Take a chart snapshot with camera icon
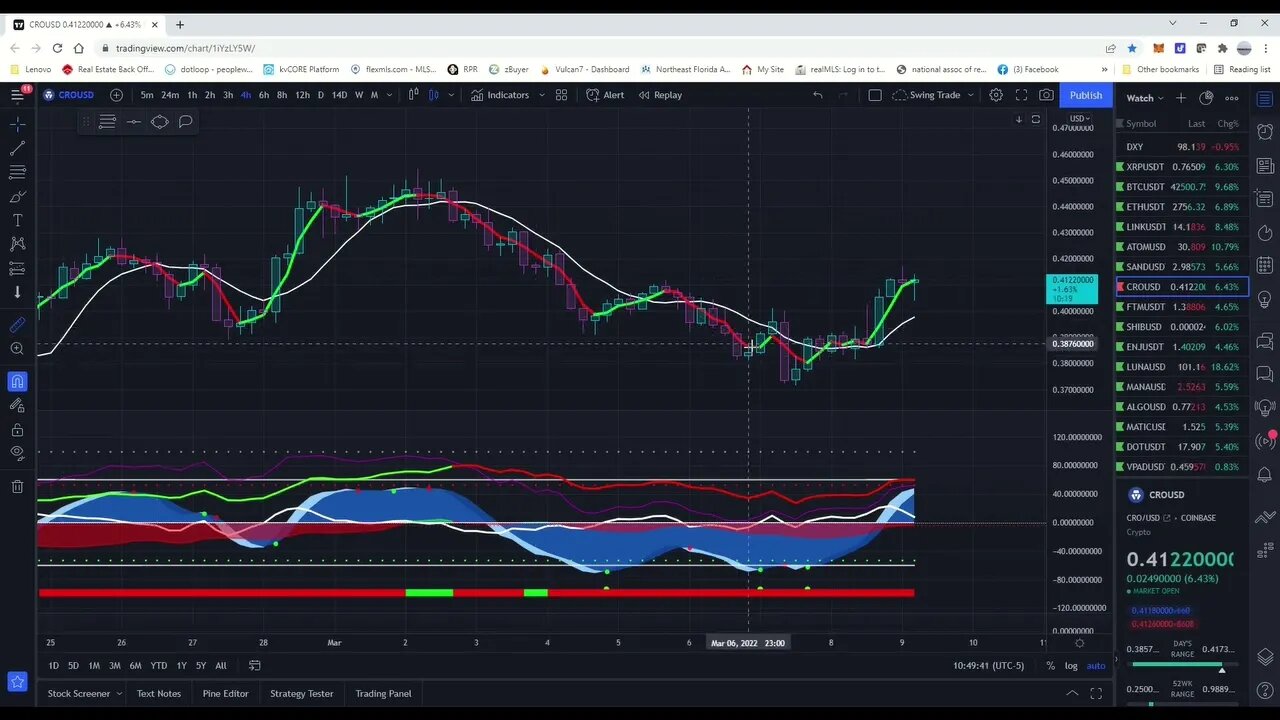 pyautogui.click(x=1046, y=95)
